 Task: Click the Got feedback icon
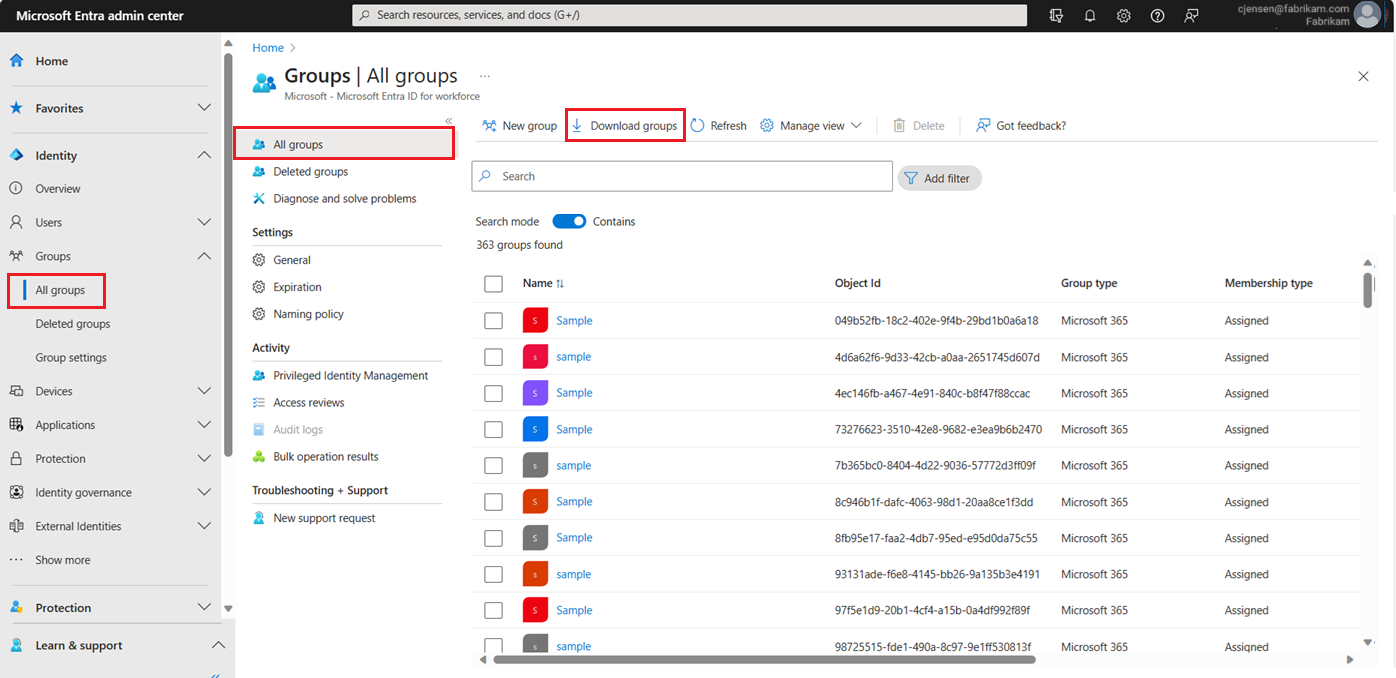coord(984,126)
